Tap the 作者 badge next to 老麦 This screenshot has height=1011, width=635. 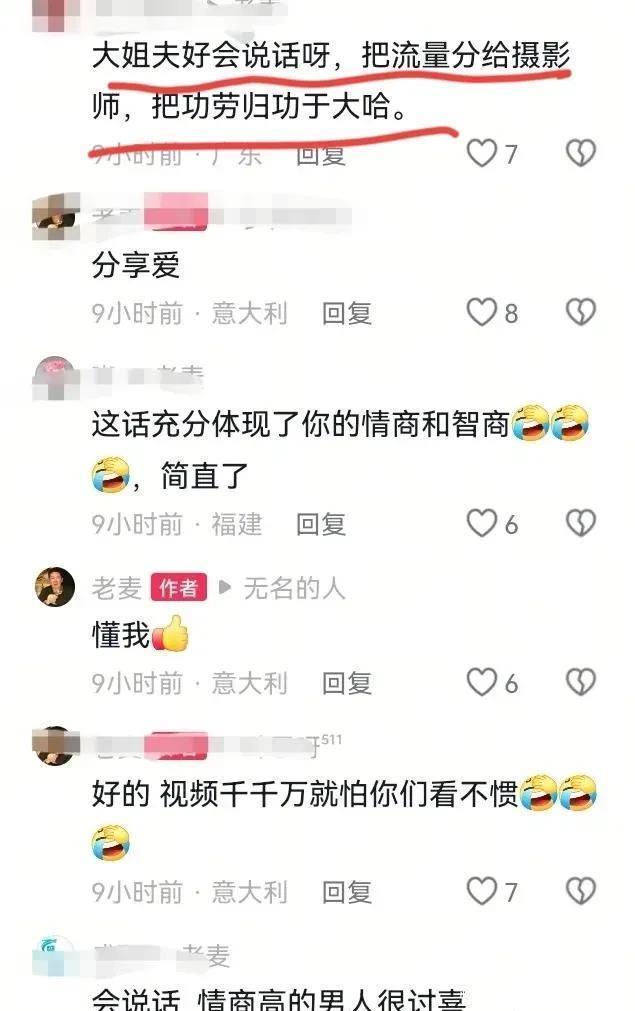click(179, 587)
